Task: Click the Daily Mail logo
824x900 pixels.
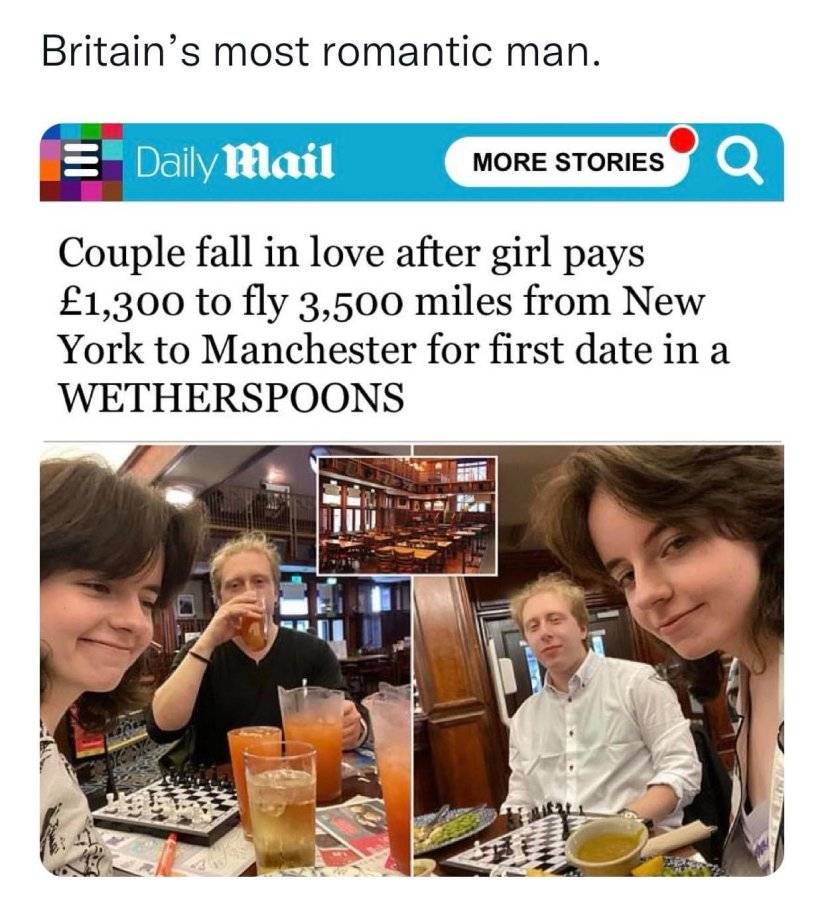Action: tap(235, 162)
